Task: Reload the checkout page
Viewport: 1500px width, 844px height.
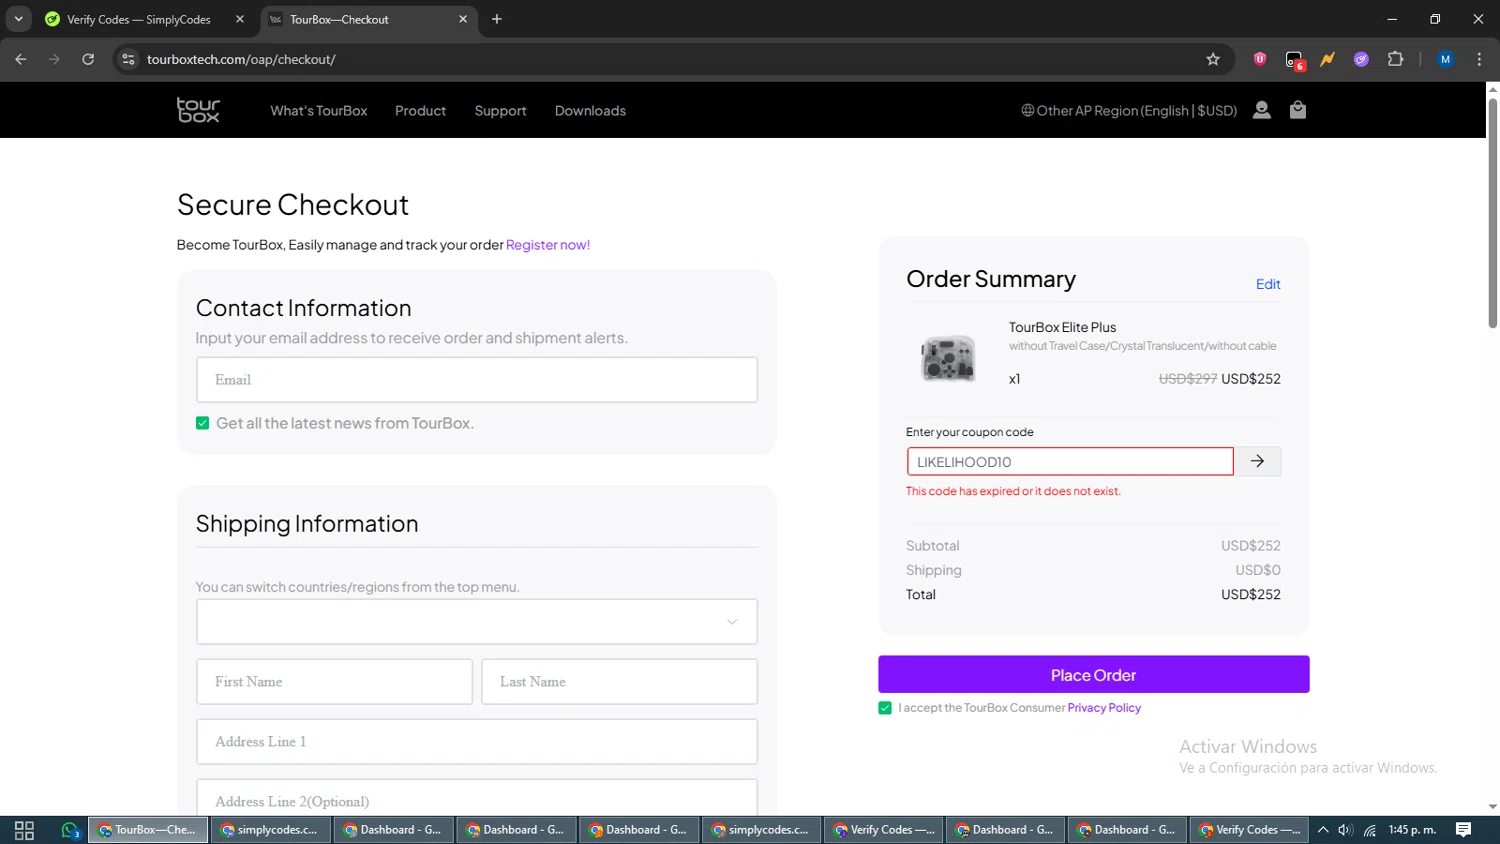Action: pos(88,59)
